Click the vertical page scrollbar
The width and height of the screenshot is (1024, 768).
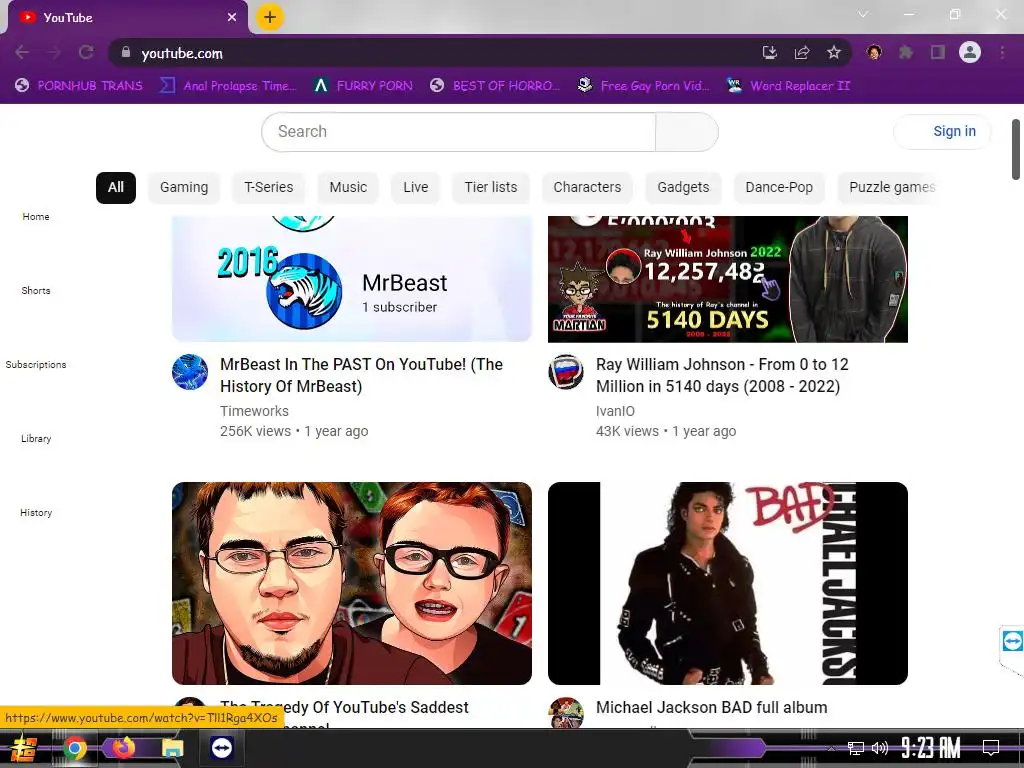[1016, 149]
